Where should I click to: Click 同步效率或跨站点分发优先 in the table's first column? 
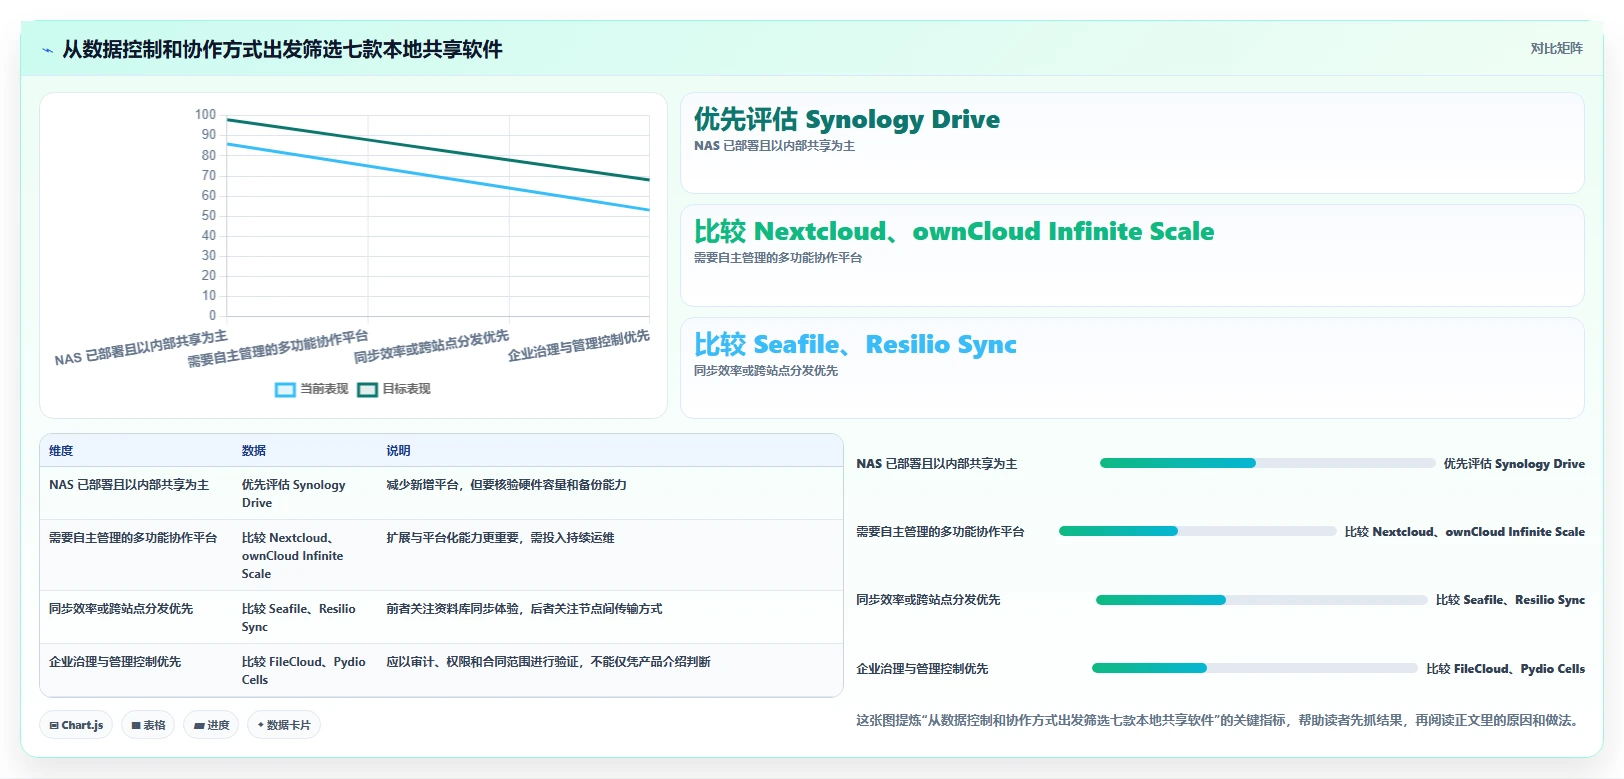pyautogui.click(x=121, y=609)
